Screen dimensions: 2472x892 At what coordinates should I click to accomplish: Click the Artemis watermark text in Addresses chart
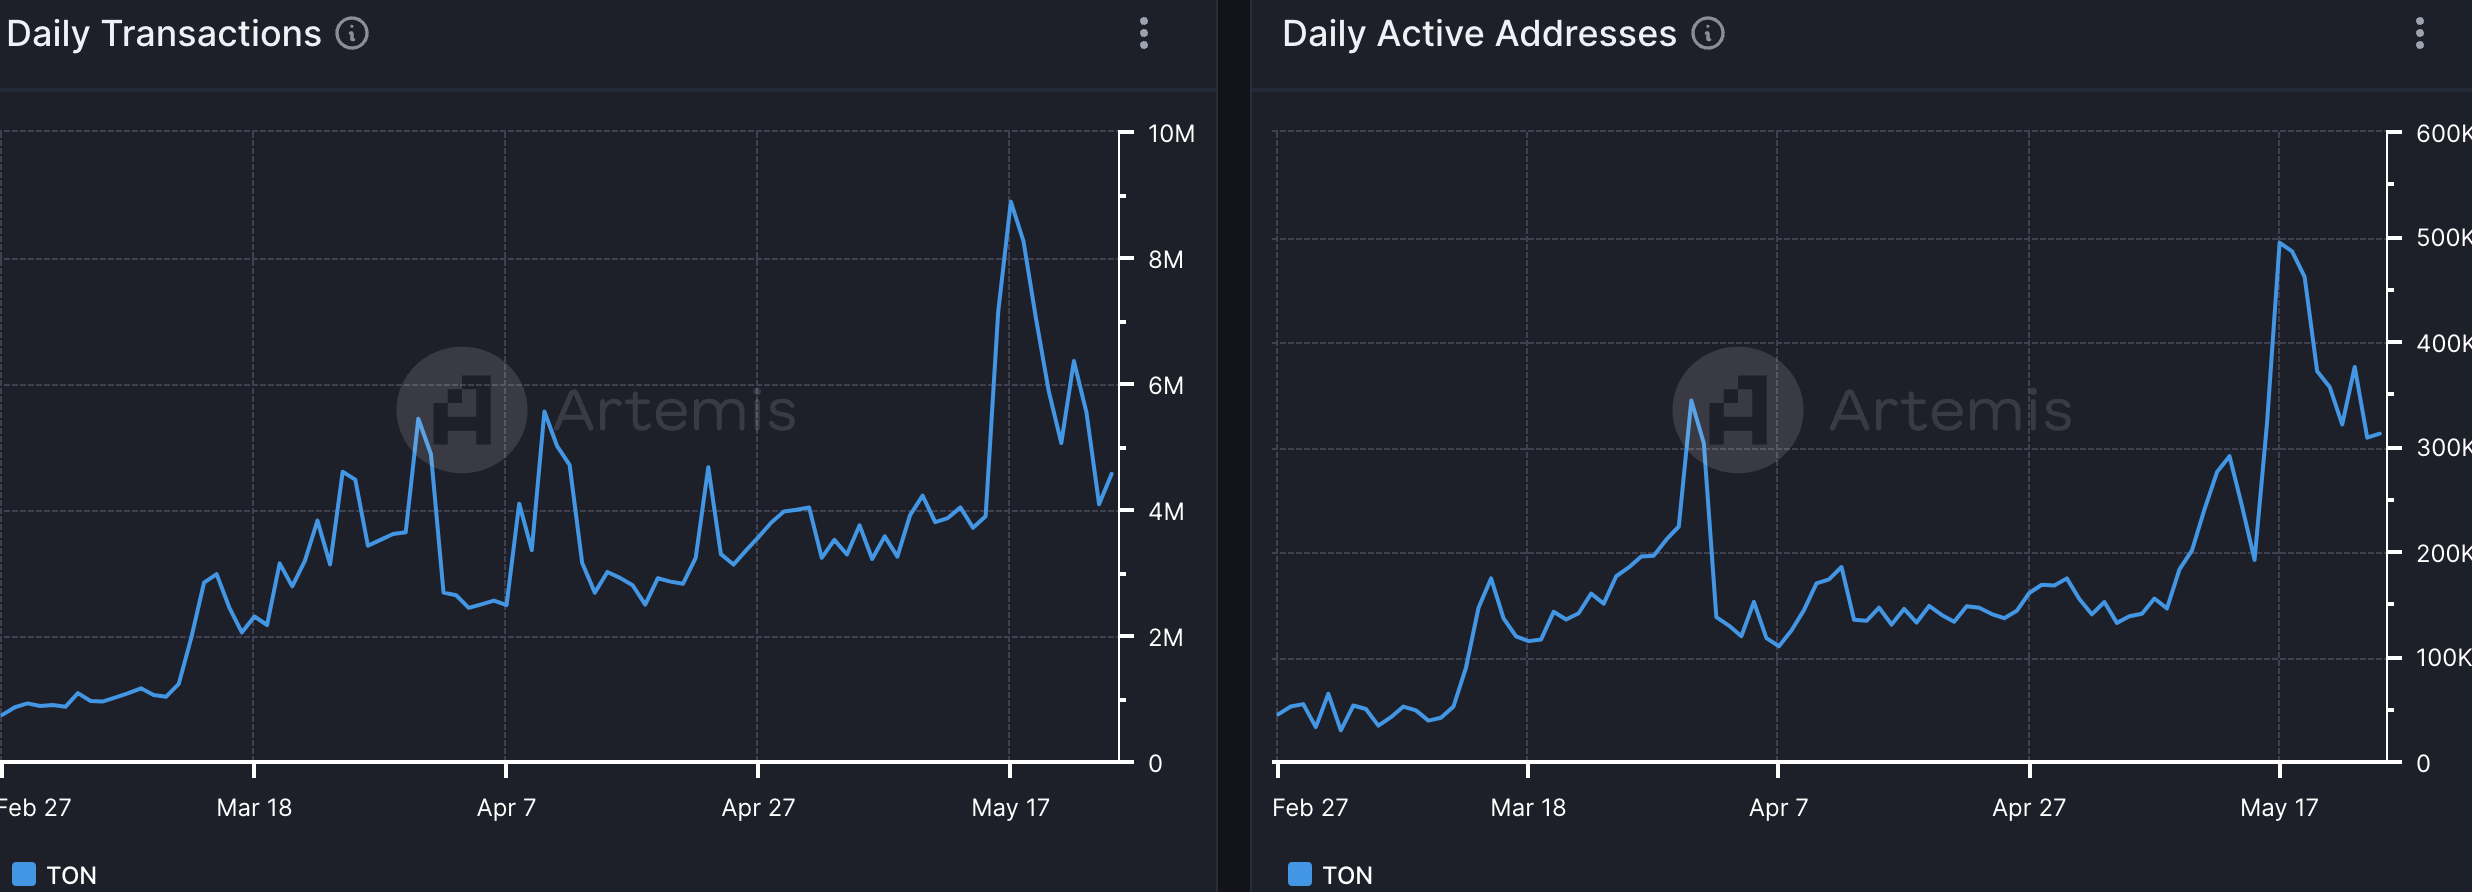click(1951, 411)
